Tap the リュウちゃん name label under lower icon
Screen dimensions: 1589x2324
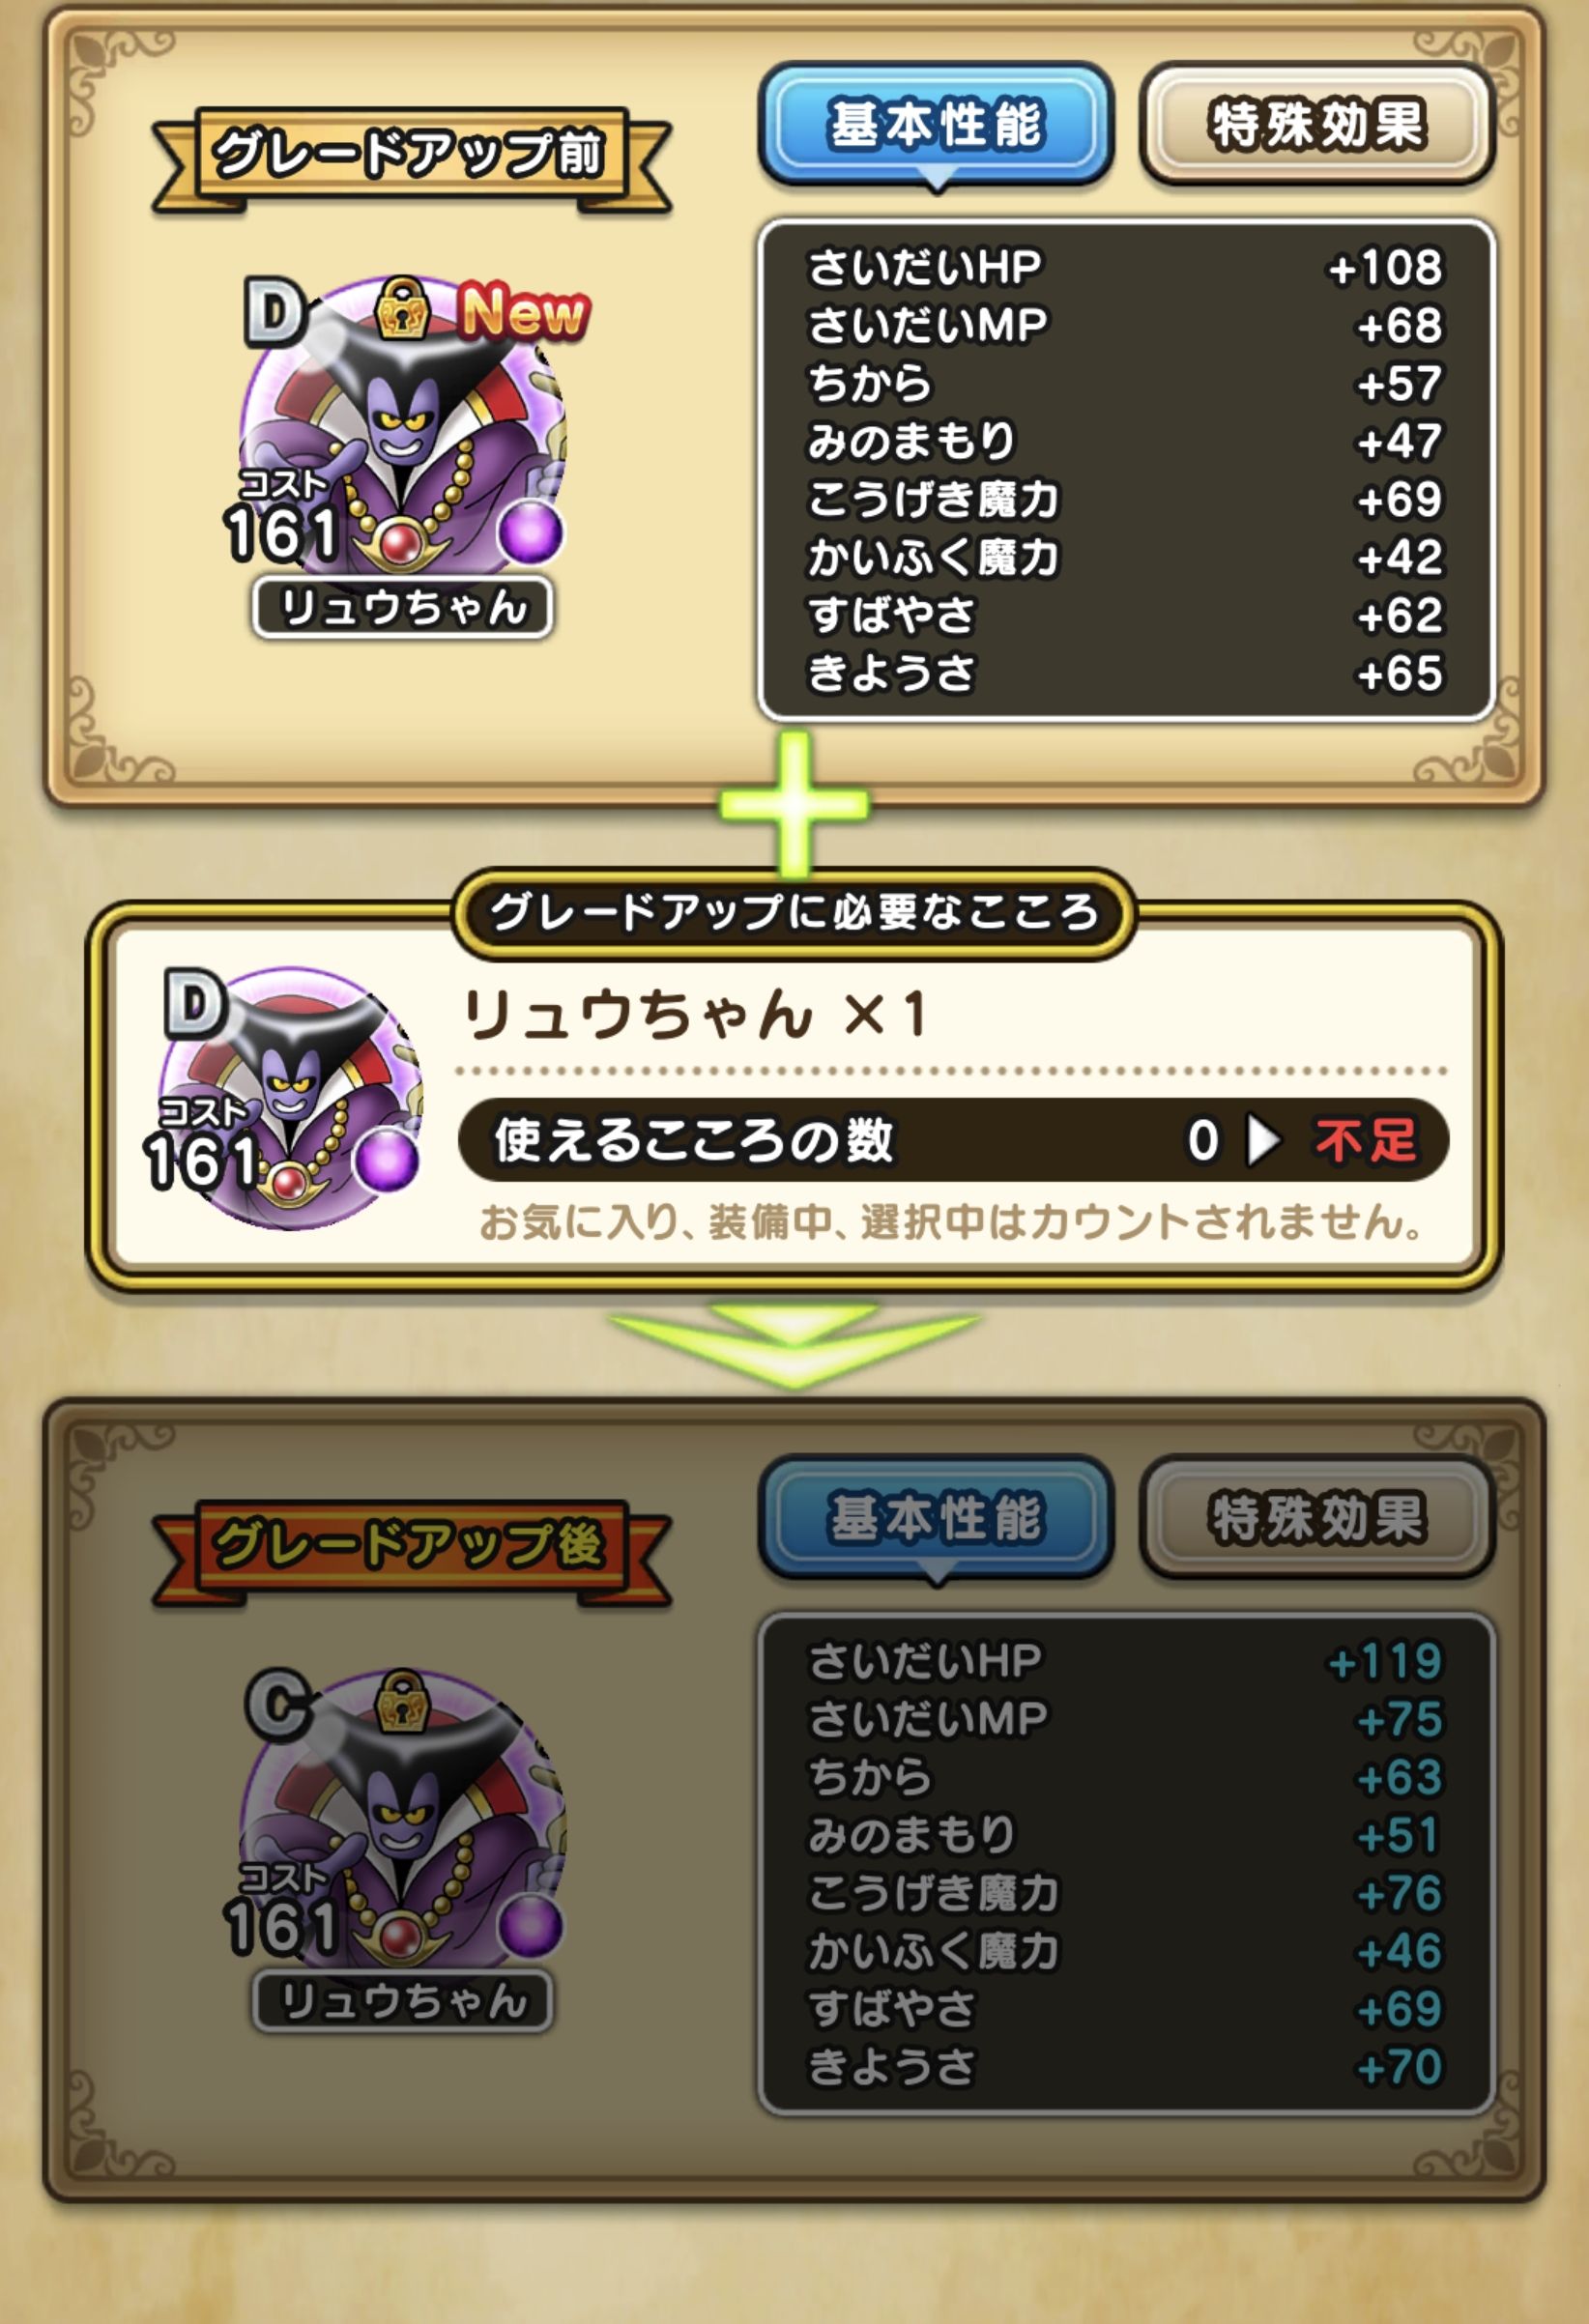[x=403, y=2000]
